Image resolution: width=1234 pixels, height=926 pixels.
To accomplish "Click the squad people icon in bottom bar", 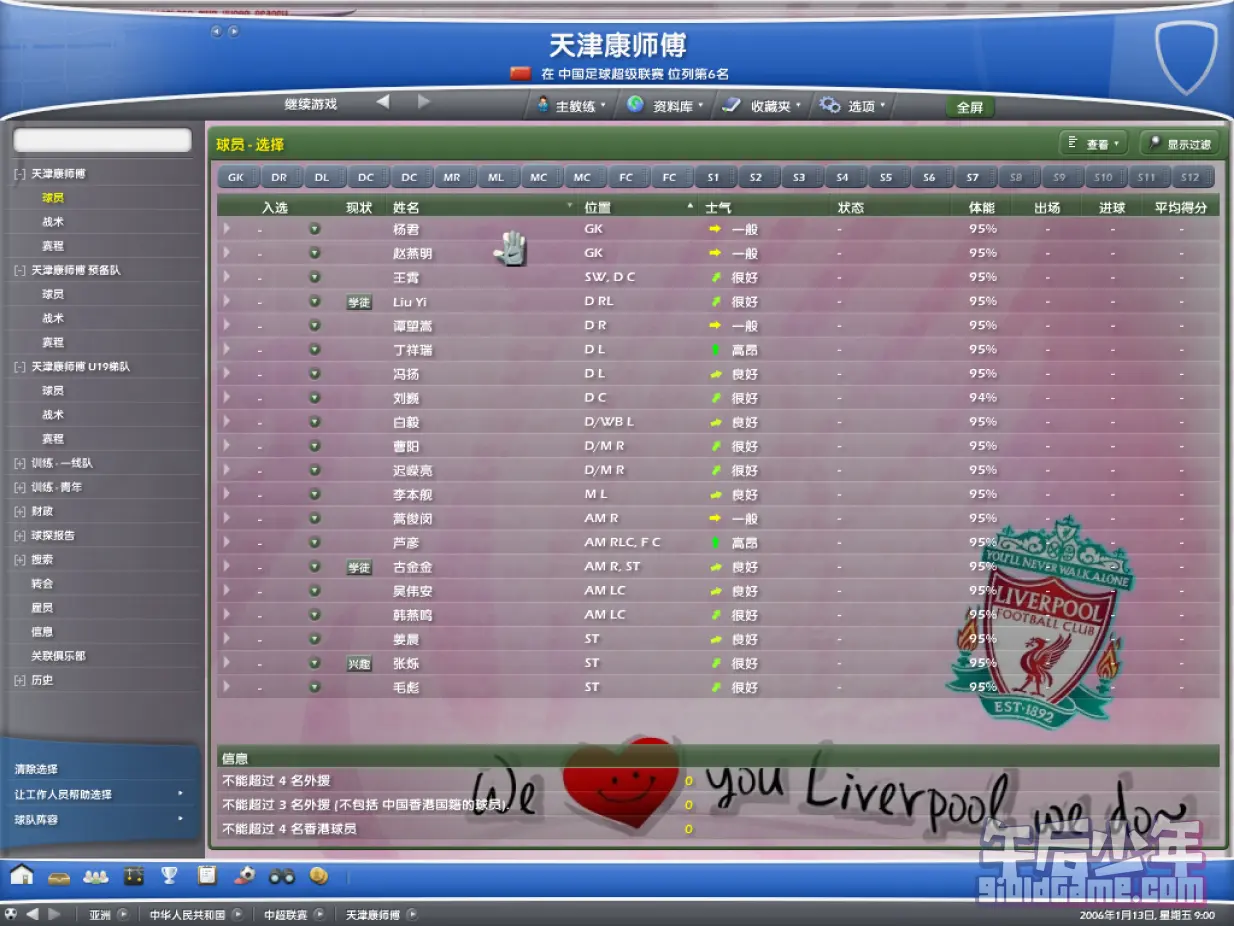I will (96, 876).
